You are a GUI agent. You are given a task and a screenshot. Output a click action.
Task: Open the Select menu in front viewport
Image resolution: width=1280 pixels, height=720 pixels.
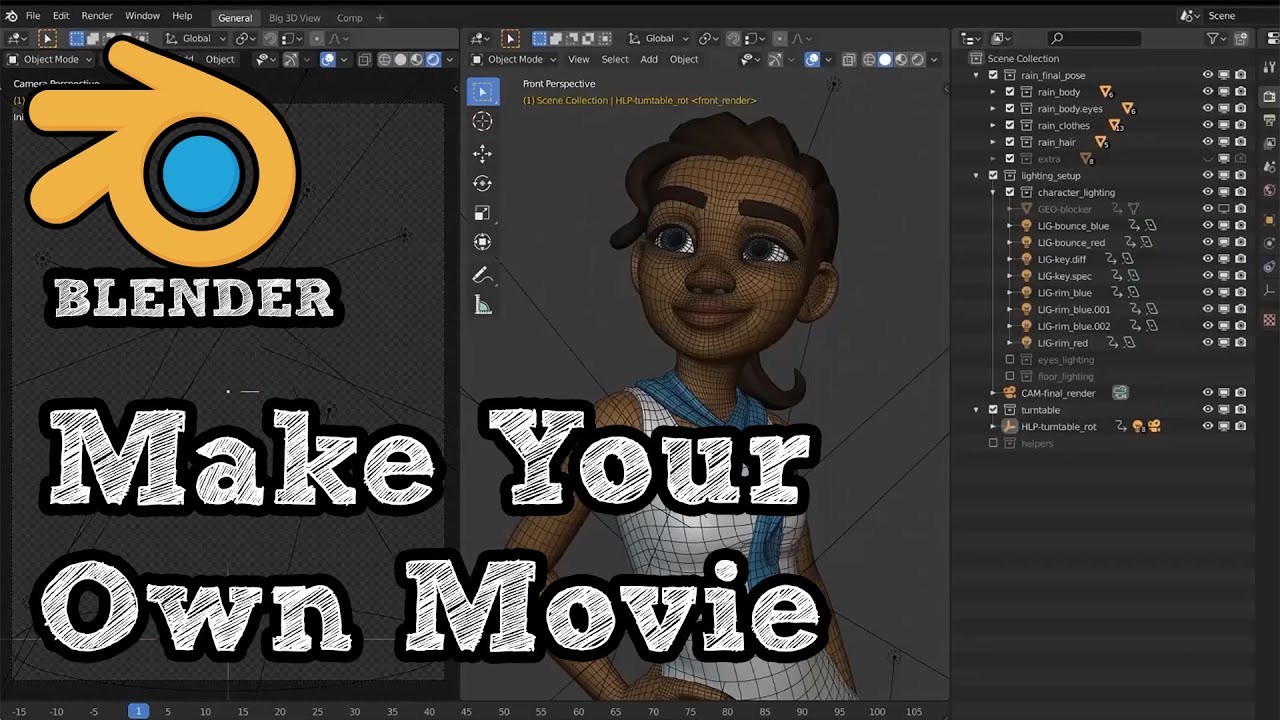(x=615, y=59)
